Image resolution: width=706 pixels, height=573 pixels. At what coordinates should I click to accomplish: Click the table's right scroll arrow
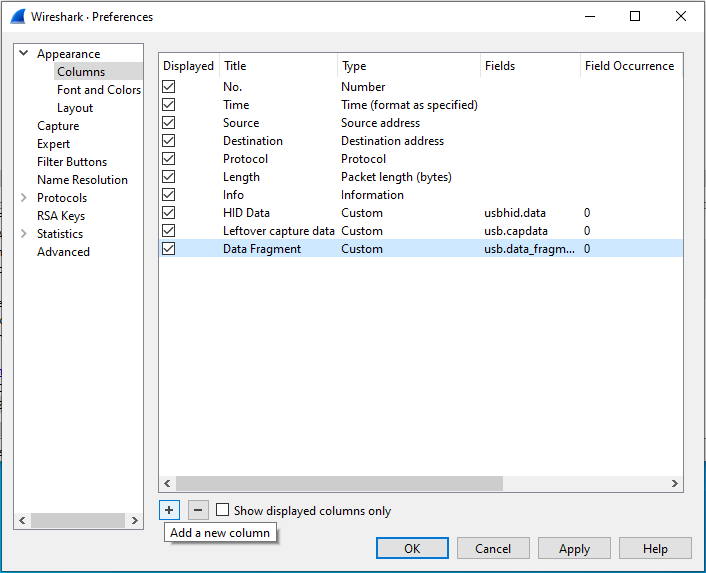(x=674, y=483)
